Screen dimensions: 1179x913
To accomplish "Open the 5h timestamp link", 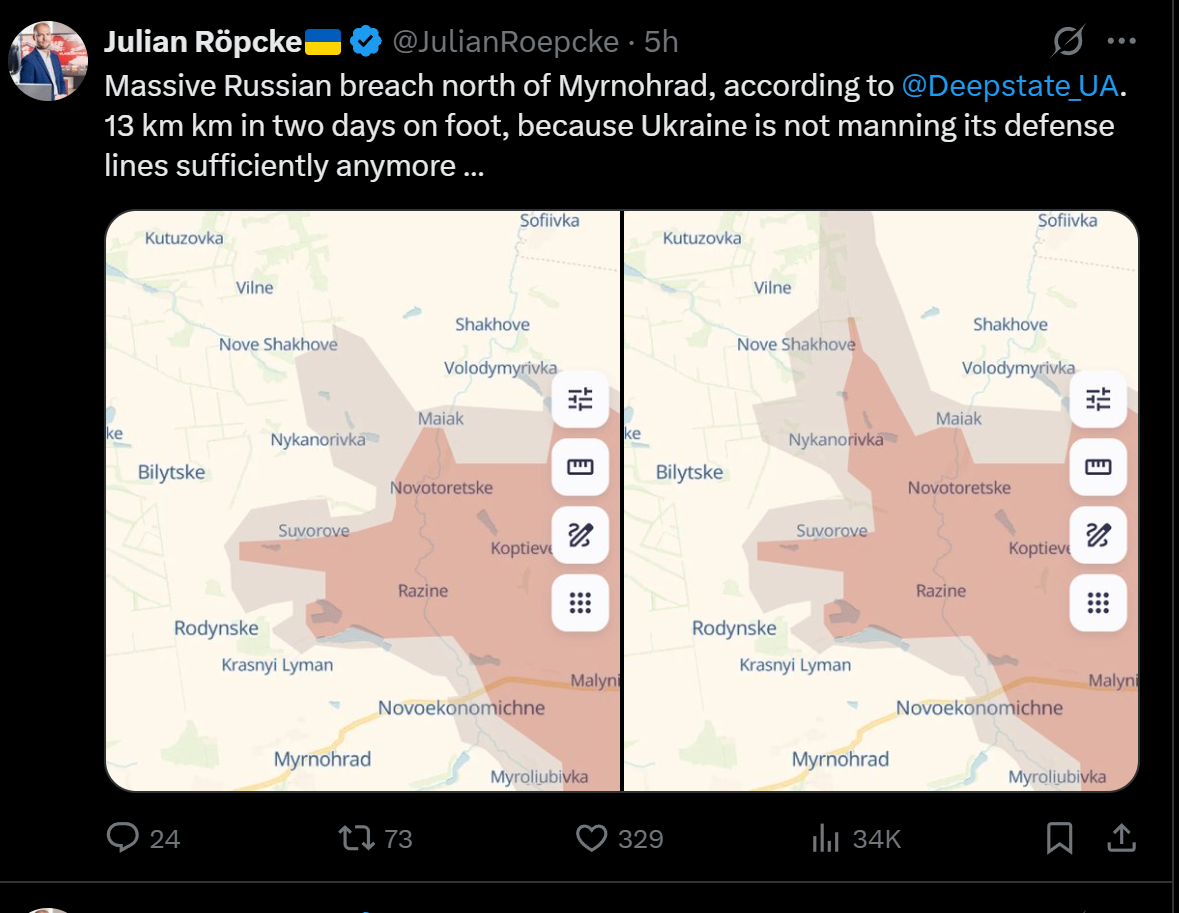I will (661, 42).
